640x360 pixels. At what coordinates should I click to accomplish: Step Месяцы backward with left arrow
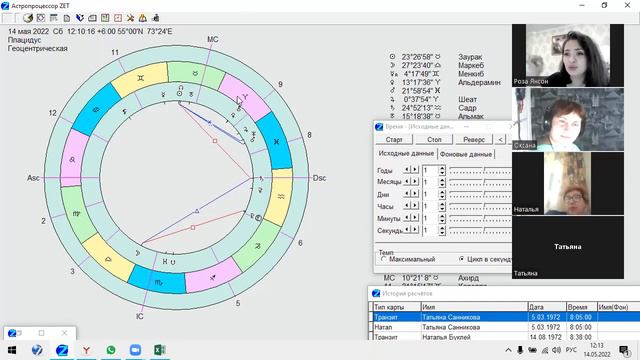click(407, 181)
